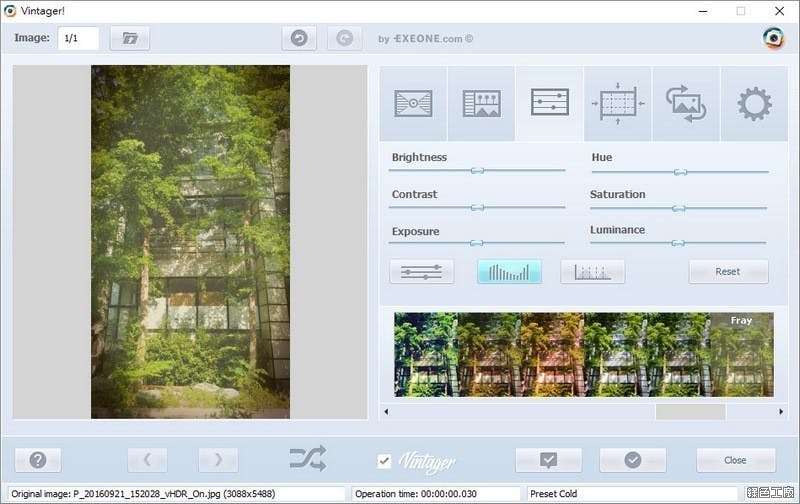Open the settings gear tab

pyautogui.click(x=754, y=104)
